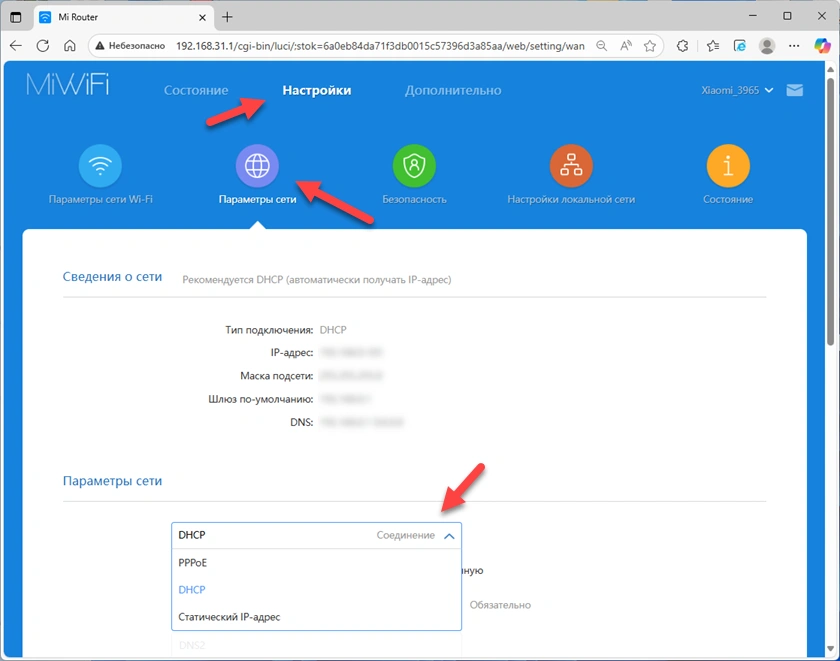
Task: Switch to the Состояние top tab
Action: coord(196,91)
